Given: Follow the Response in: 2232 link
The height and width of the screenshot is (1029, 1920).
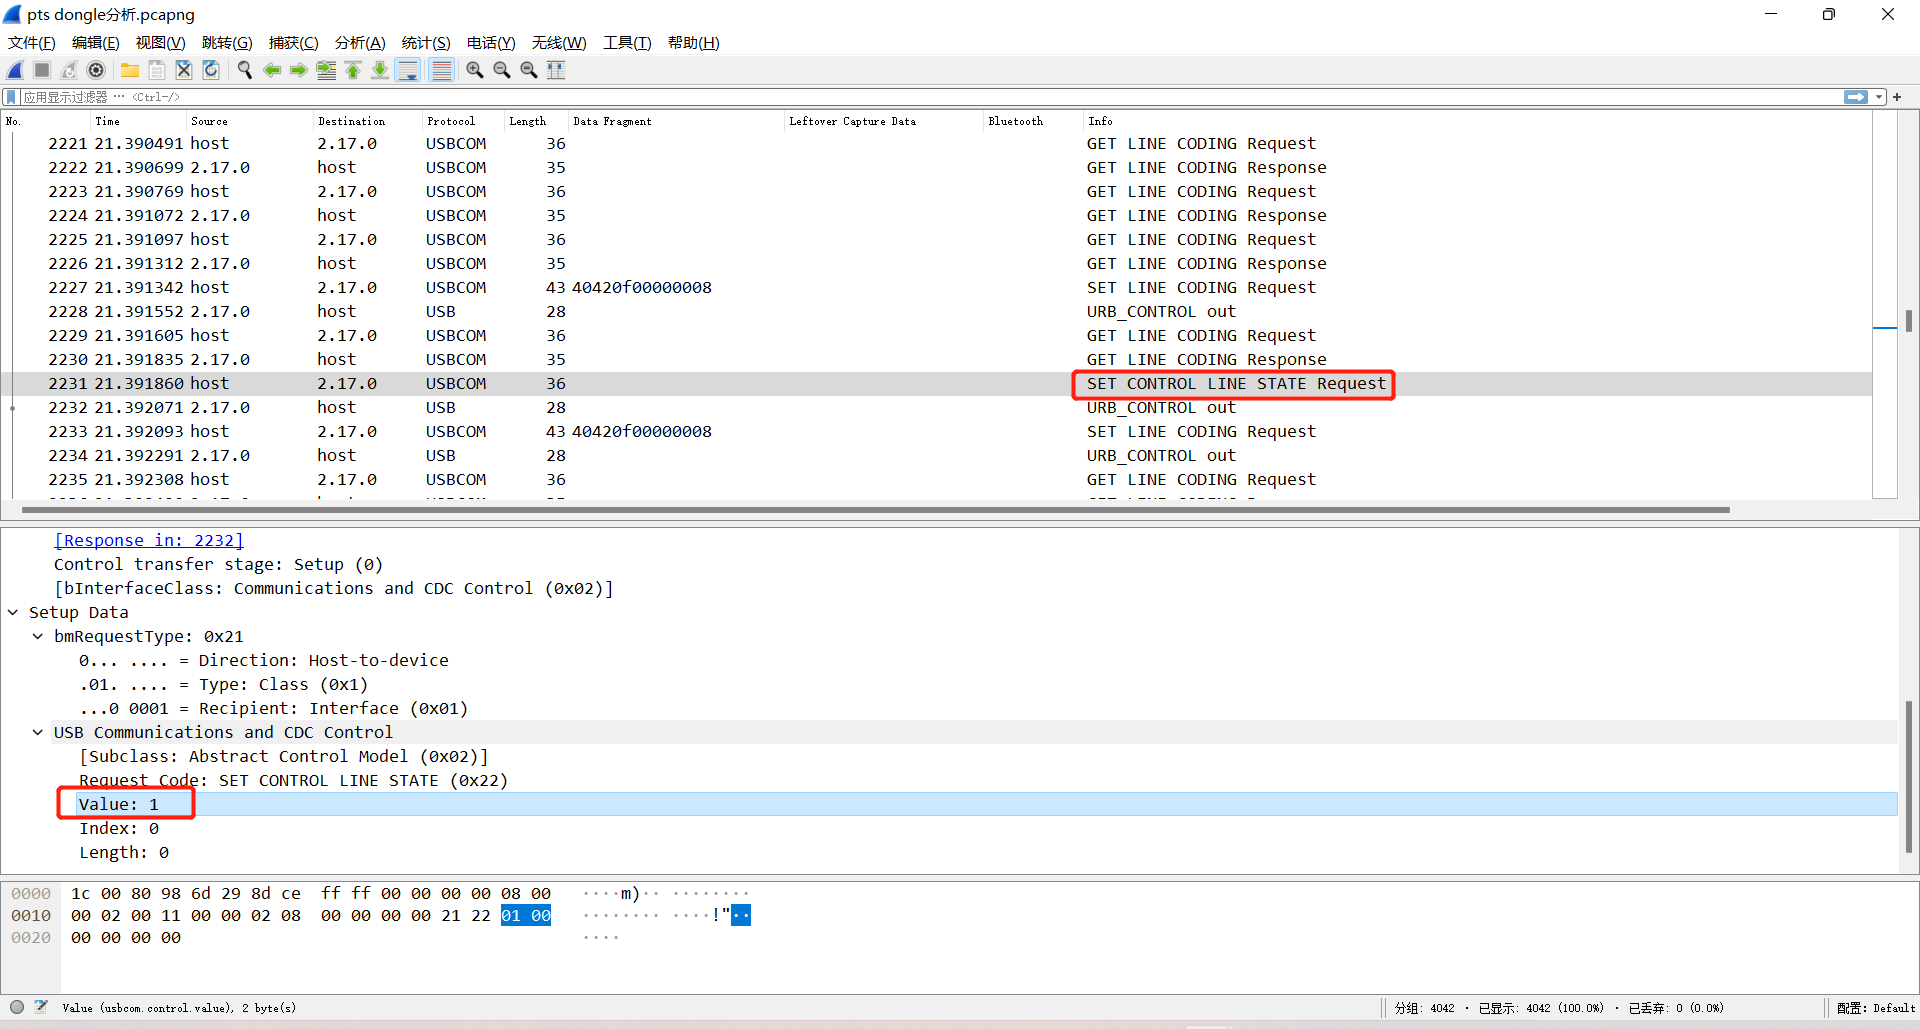Looking at the screenshot, I should pyautogui.click(x=149, y=540).
